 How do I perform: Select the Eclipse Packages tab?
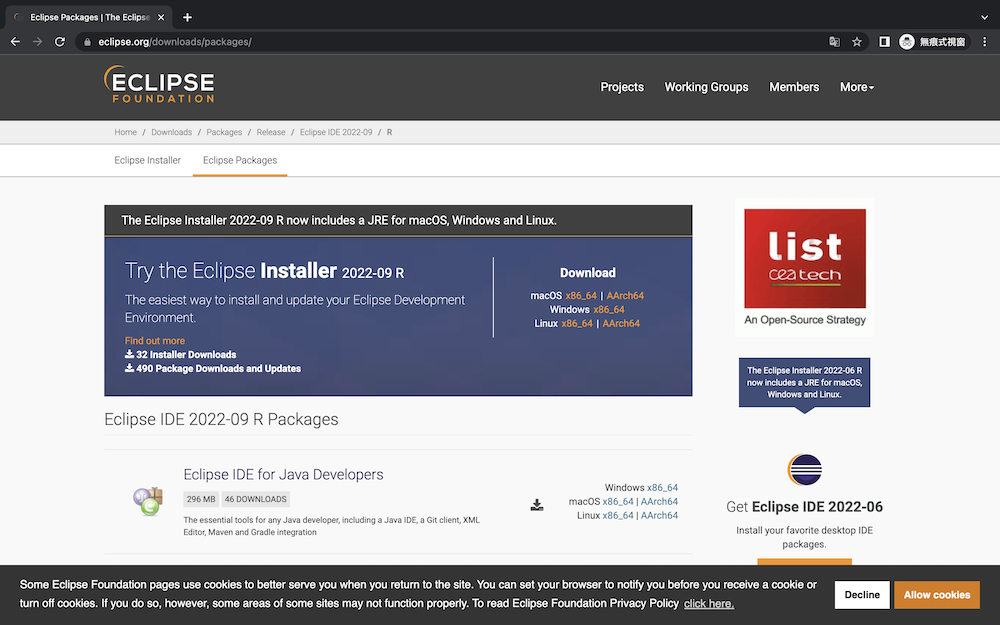pos(240,160)
